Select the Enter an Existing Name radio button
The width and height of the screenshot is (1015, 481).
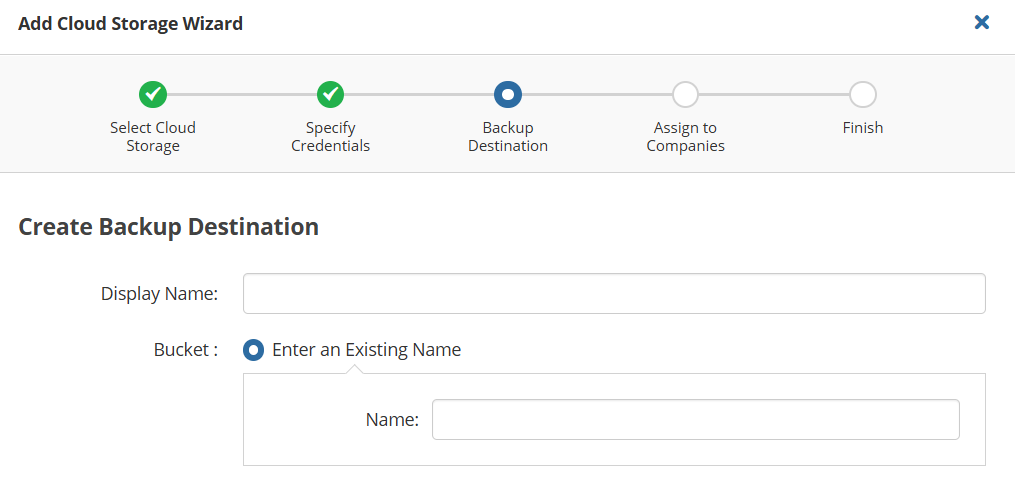pyautogui.click(x=253, y=350)
